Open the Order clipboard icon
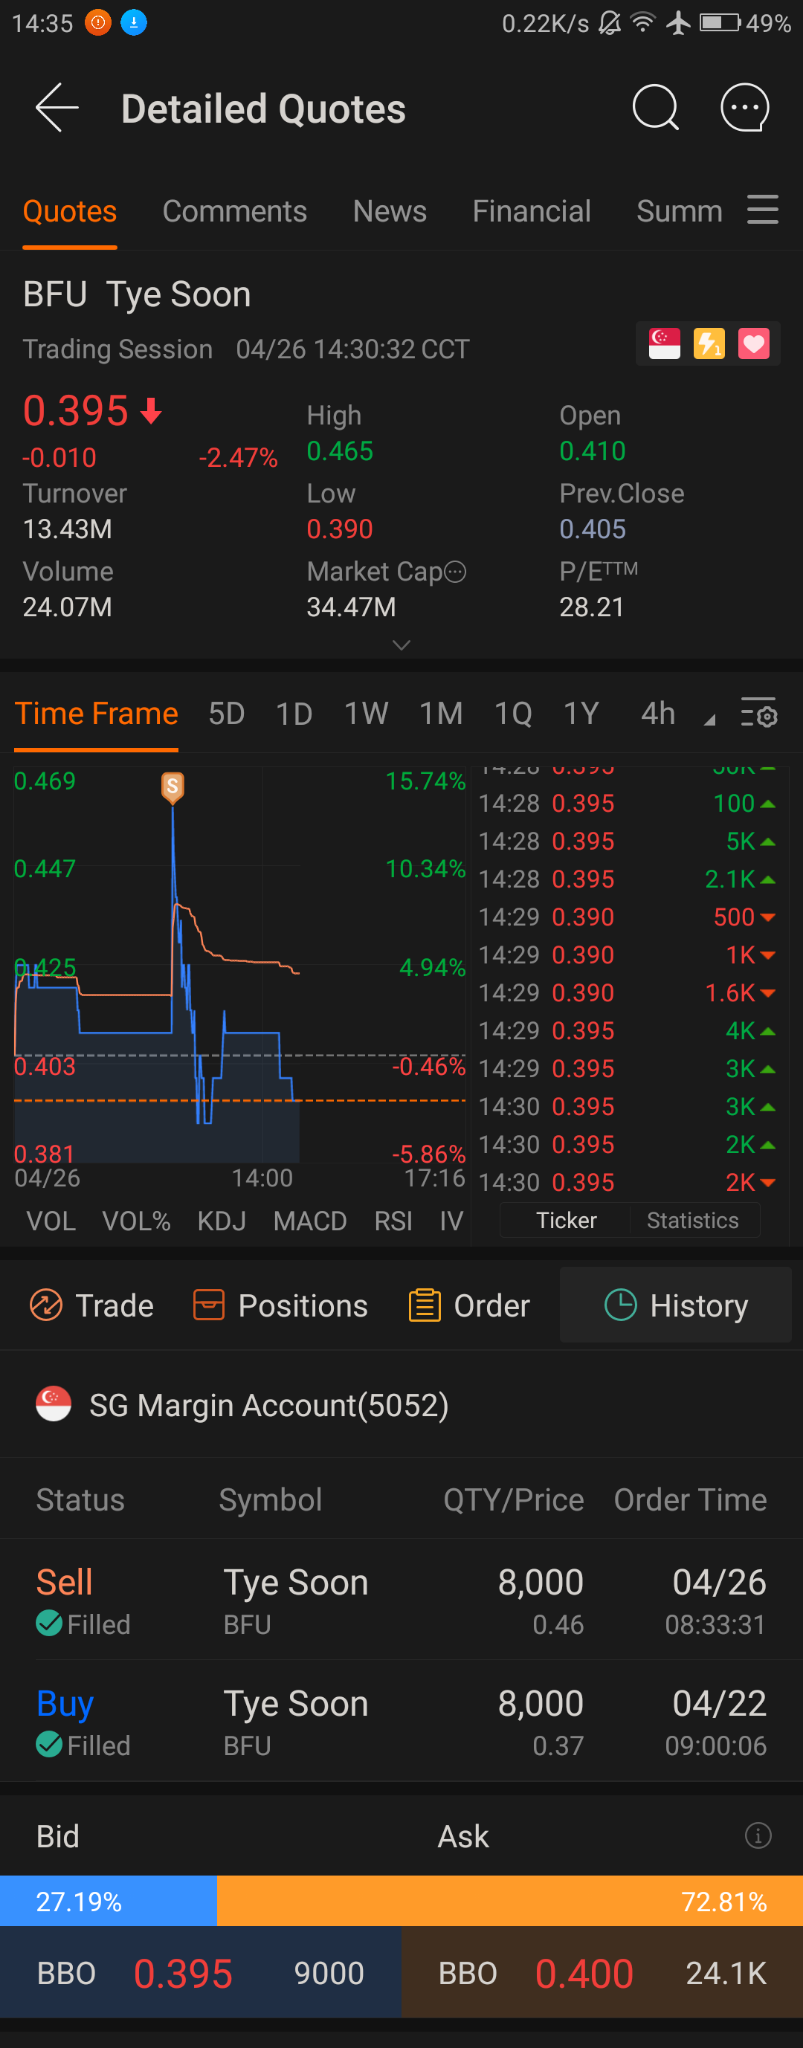Viewport: 803px width, 2048px height. pos(424,1305)
